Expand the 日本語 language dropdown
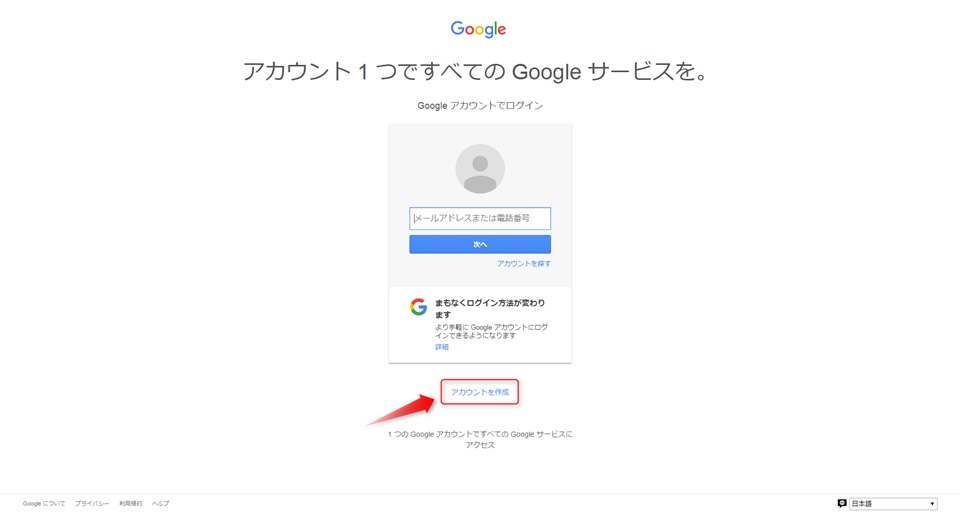The height and width of the screenshot is (512, 960). pyautogui.click(x=893, y=503)
